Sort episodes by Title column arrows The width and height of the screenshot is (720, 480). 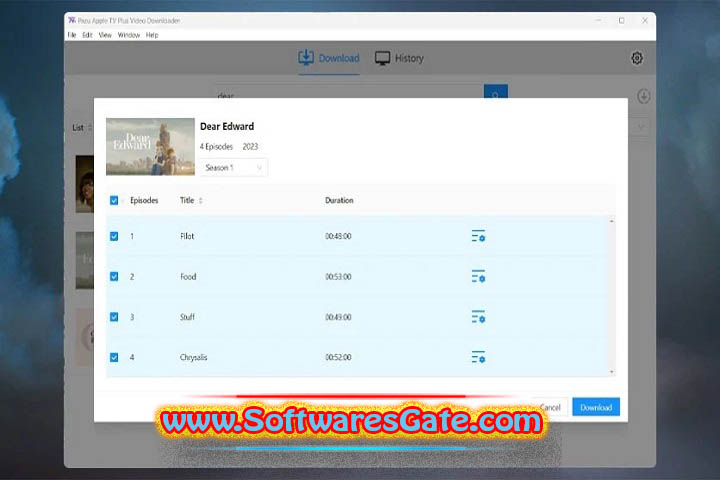201,200
